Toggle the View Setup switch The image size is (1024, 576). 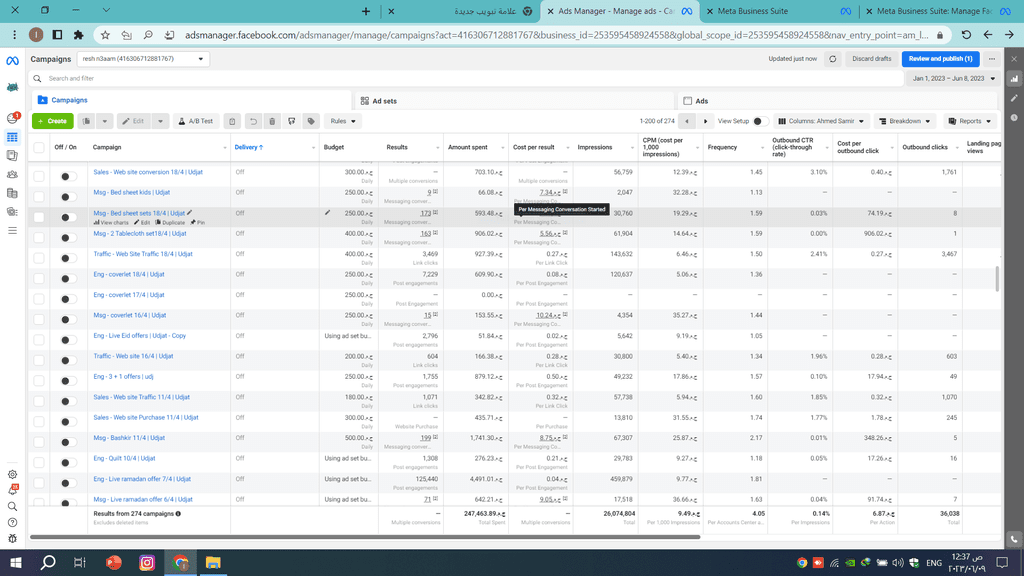click(x=760, y=121)
